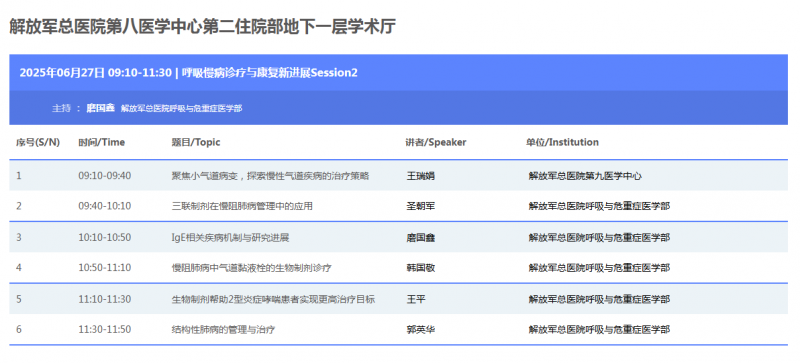Click the institution cell in the 09:40-10:10 row

coord(599,206)
